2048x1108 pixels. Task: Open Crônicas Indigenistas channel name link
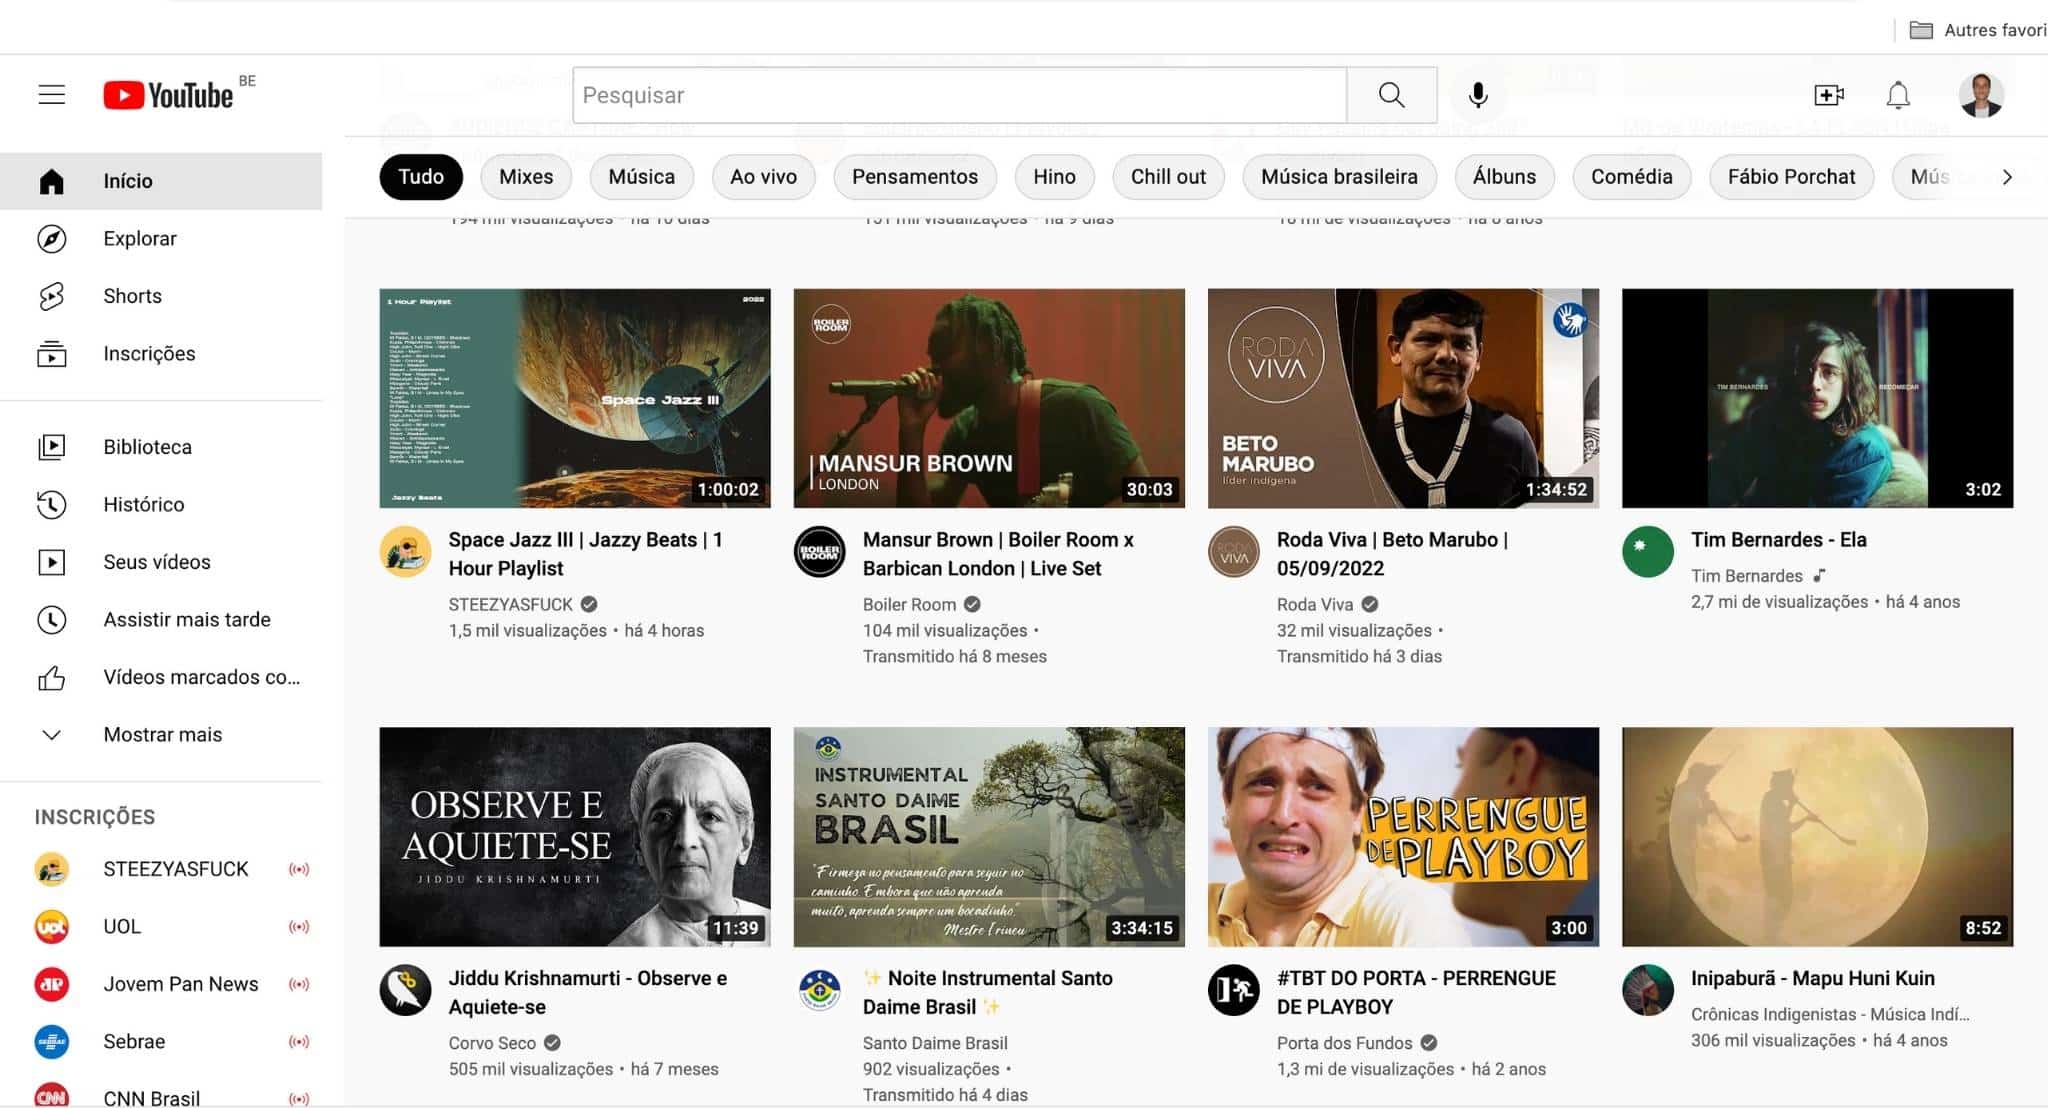tap(1830, 1014)
